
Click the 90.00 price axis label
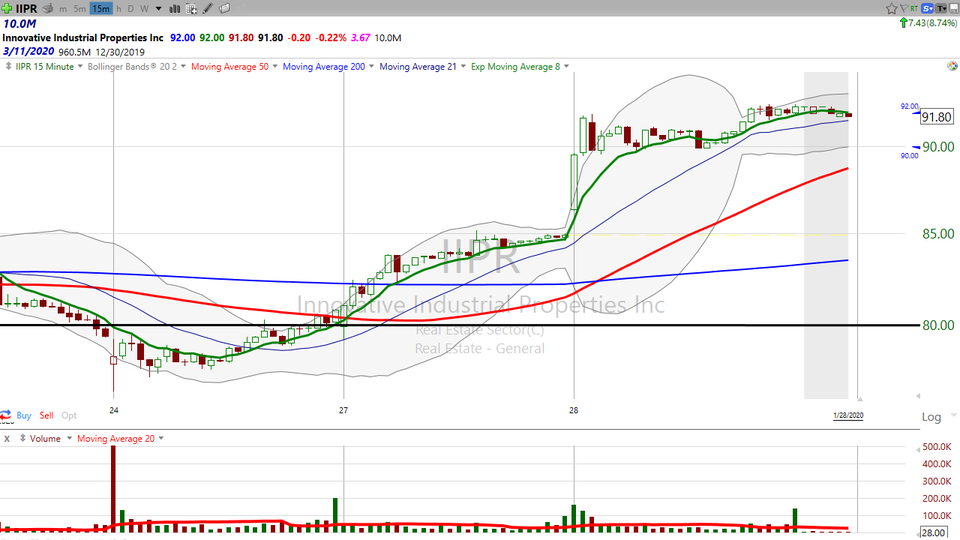coord(939,147)
